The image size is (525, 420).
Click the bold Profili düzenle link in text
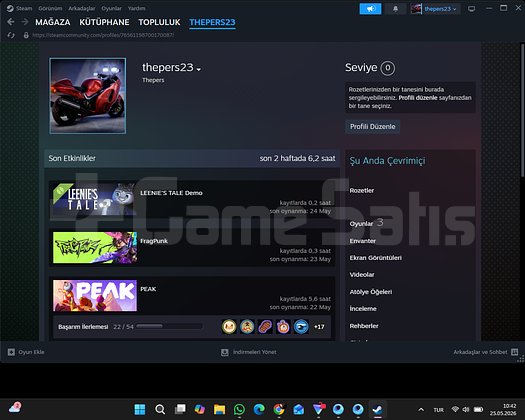418,98
